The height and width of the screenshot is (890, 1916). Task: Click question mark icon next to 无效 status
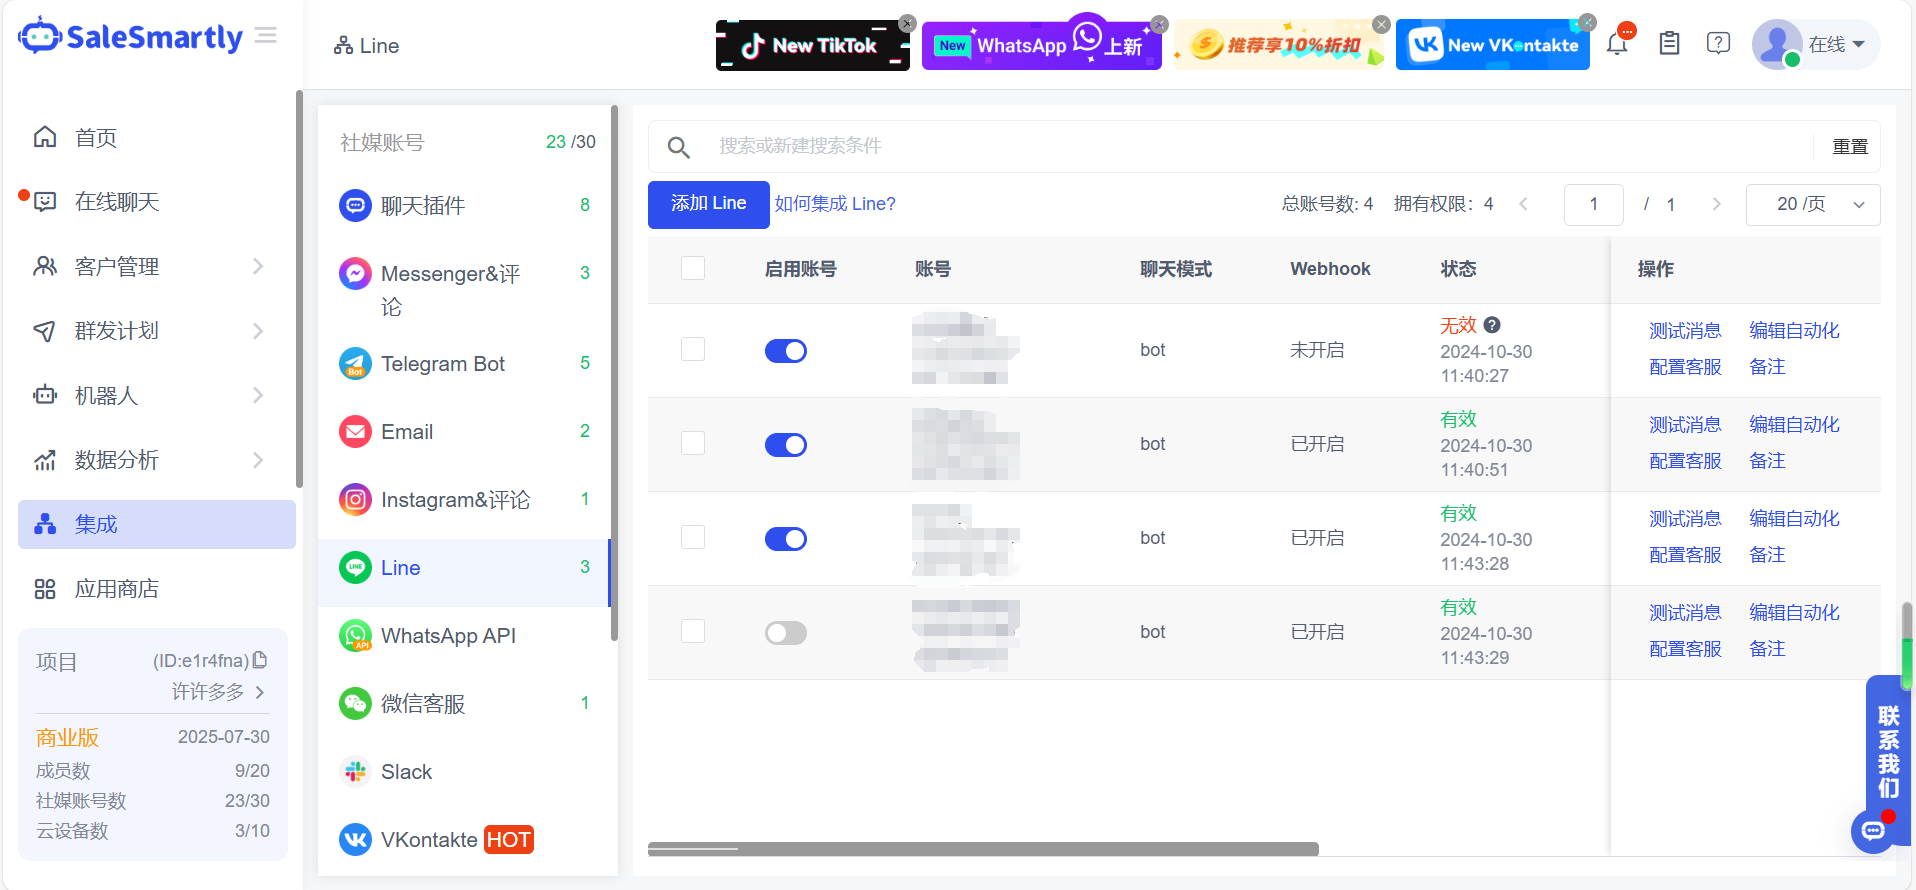point(1492,325)
